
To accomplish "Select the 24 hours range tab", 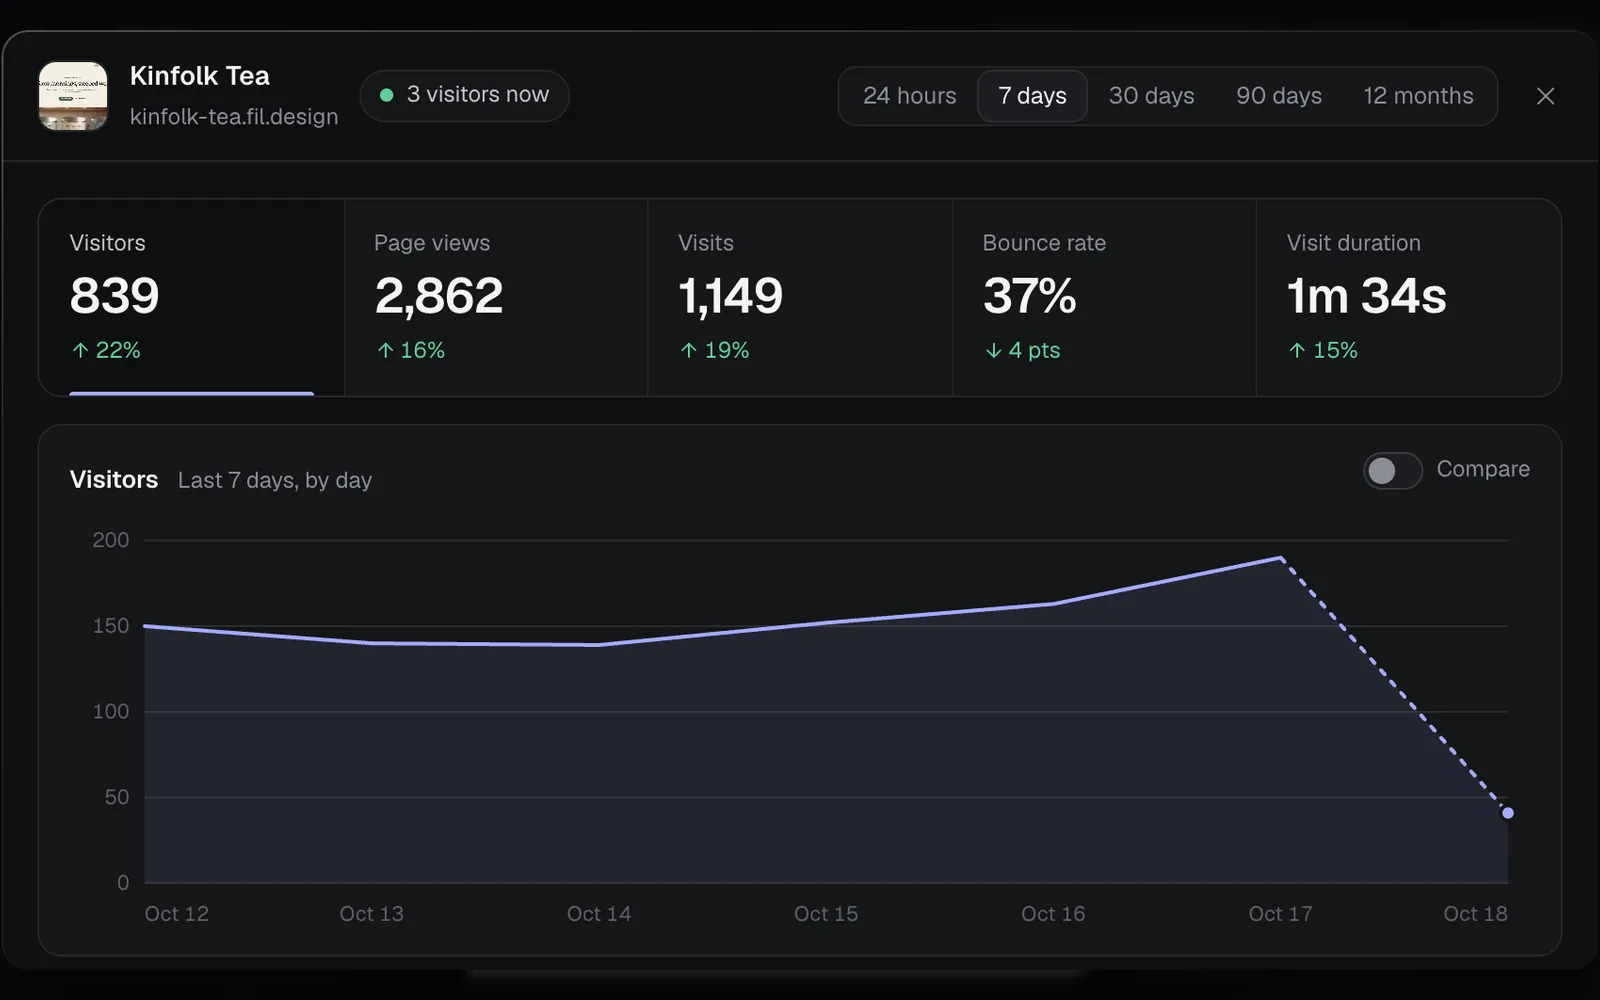I will coord(909,96).
